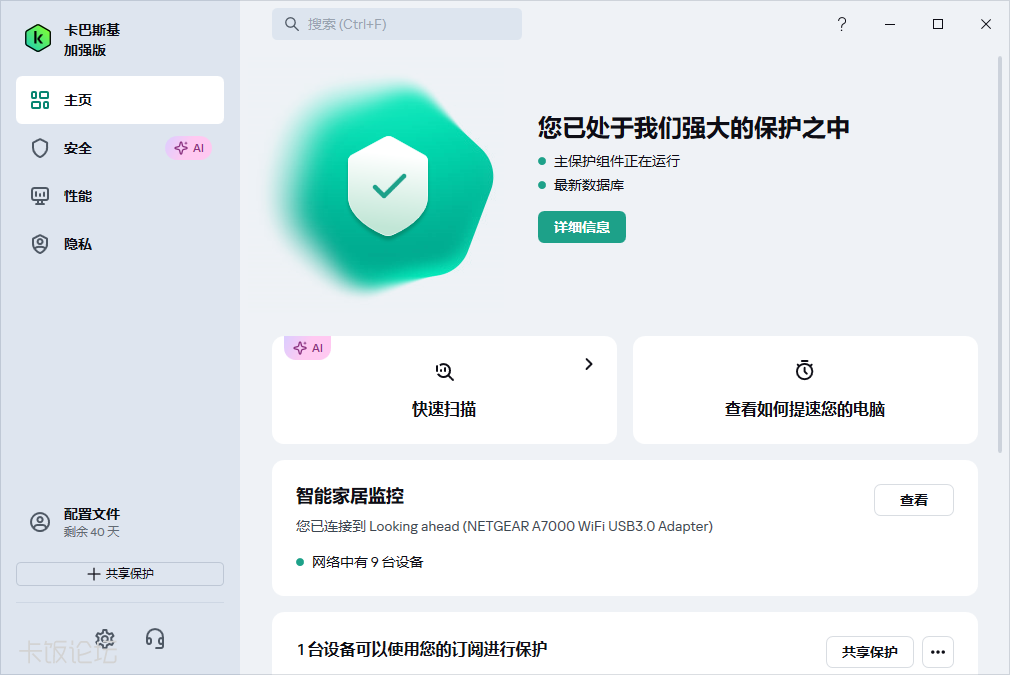Open the three-dot more options menu
The width and height of the screenshot is (1010, 675).
point(937,652)
